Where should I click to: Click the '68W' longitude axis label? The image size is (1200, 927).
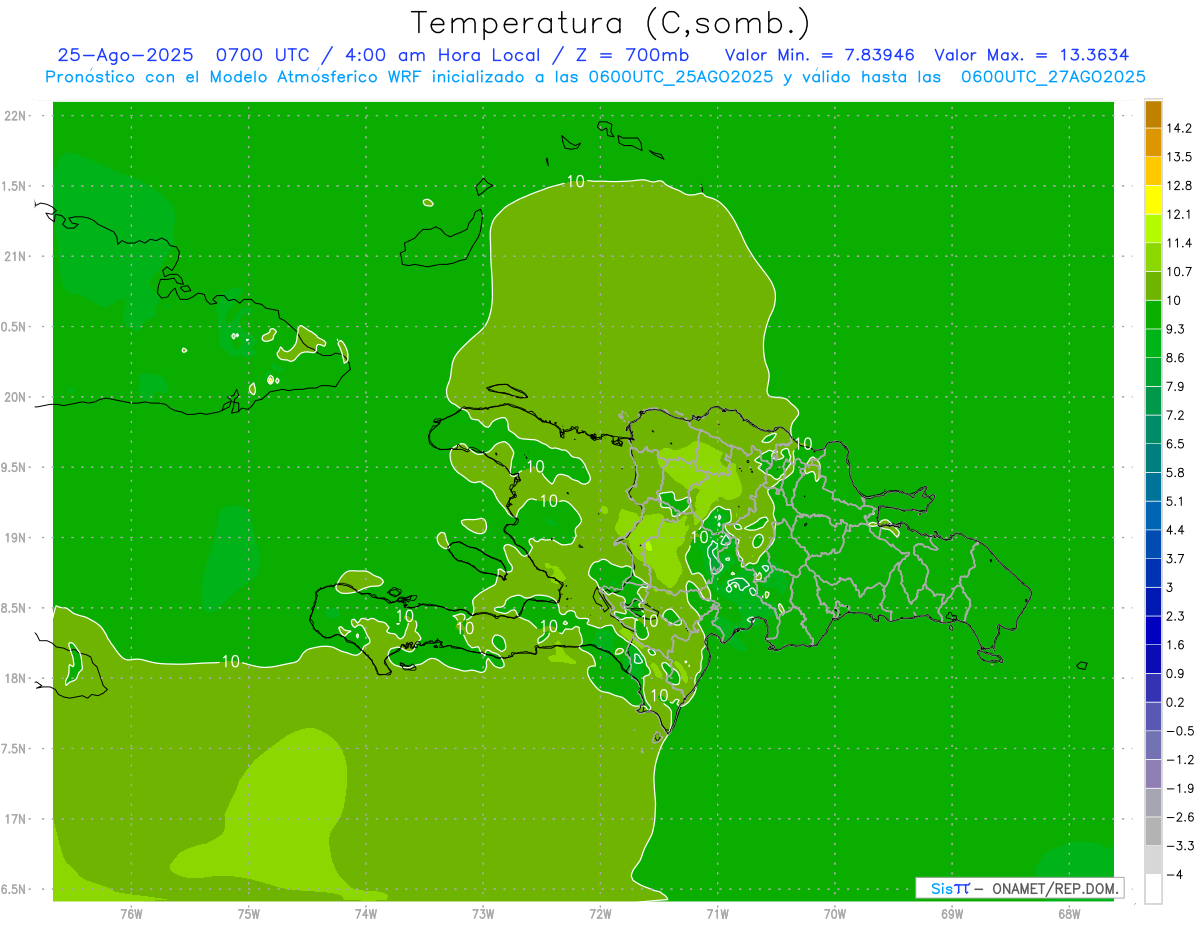coord(1068,914)
